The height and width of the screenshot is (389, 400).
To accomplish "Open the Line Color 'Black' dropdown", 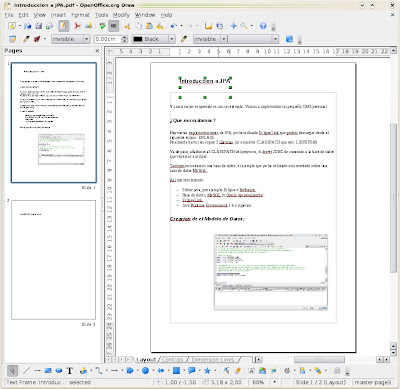I will coord(153,39).
